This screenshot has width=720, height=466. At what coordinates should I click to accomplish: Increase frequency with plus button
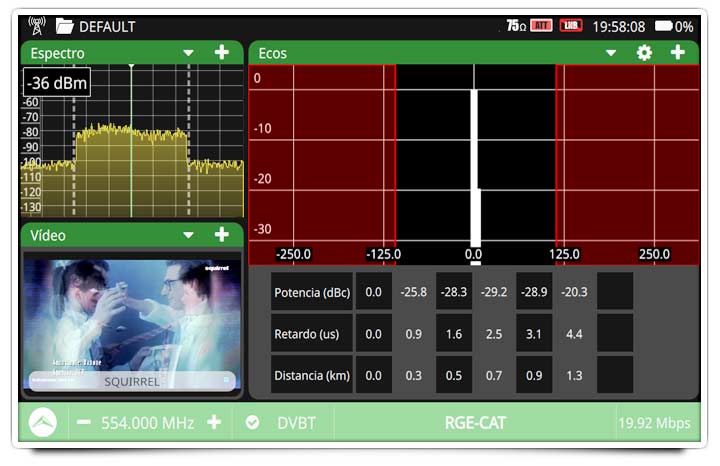pyautogui.click(x=214, y=422)
